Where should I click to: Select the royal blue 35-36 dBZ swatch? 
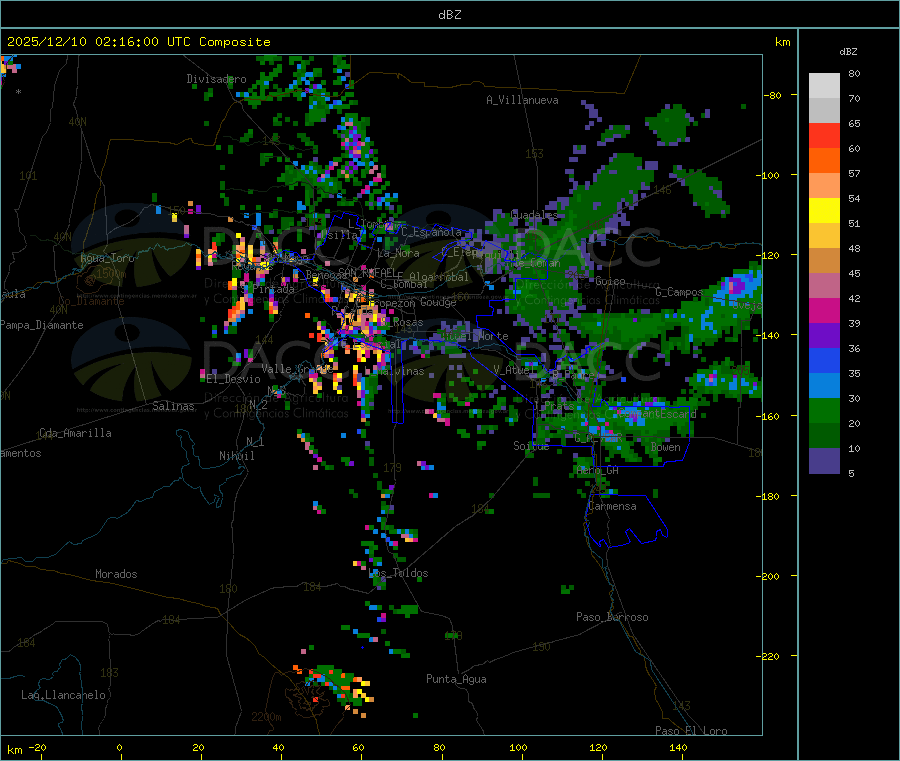tap(824, 360)
